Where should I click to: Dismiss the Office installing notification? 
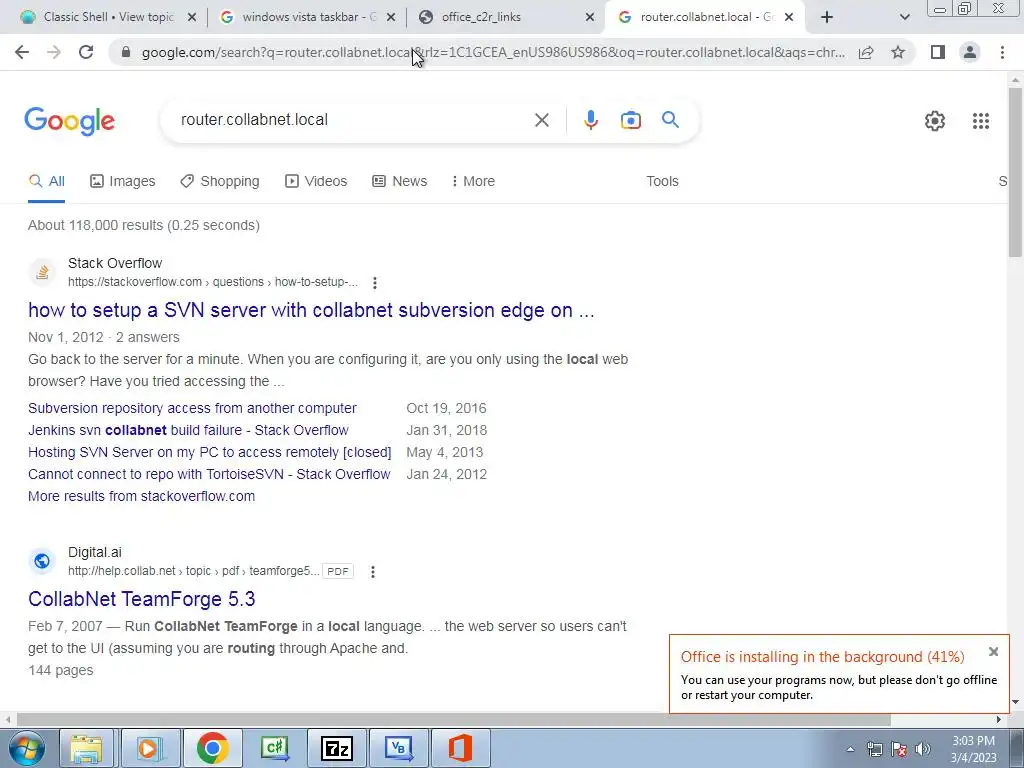[993, 652]
